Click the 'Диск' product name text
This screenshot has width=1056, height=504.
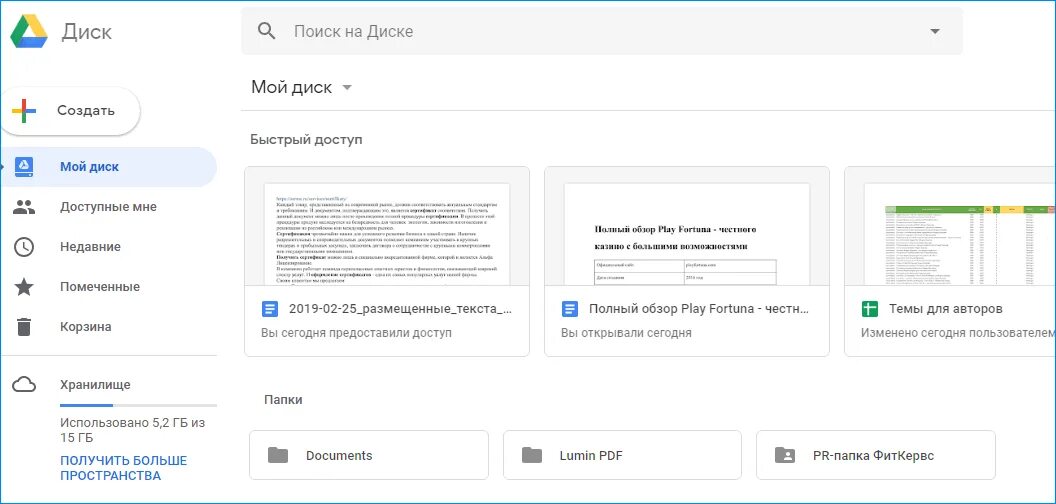point(87,32)
